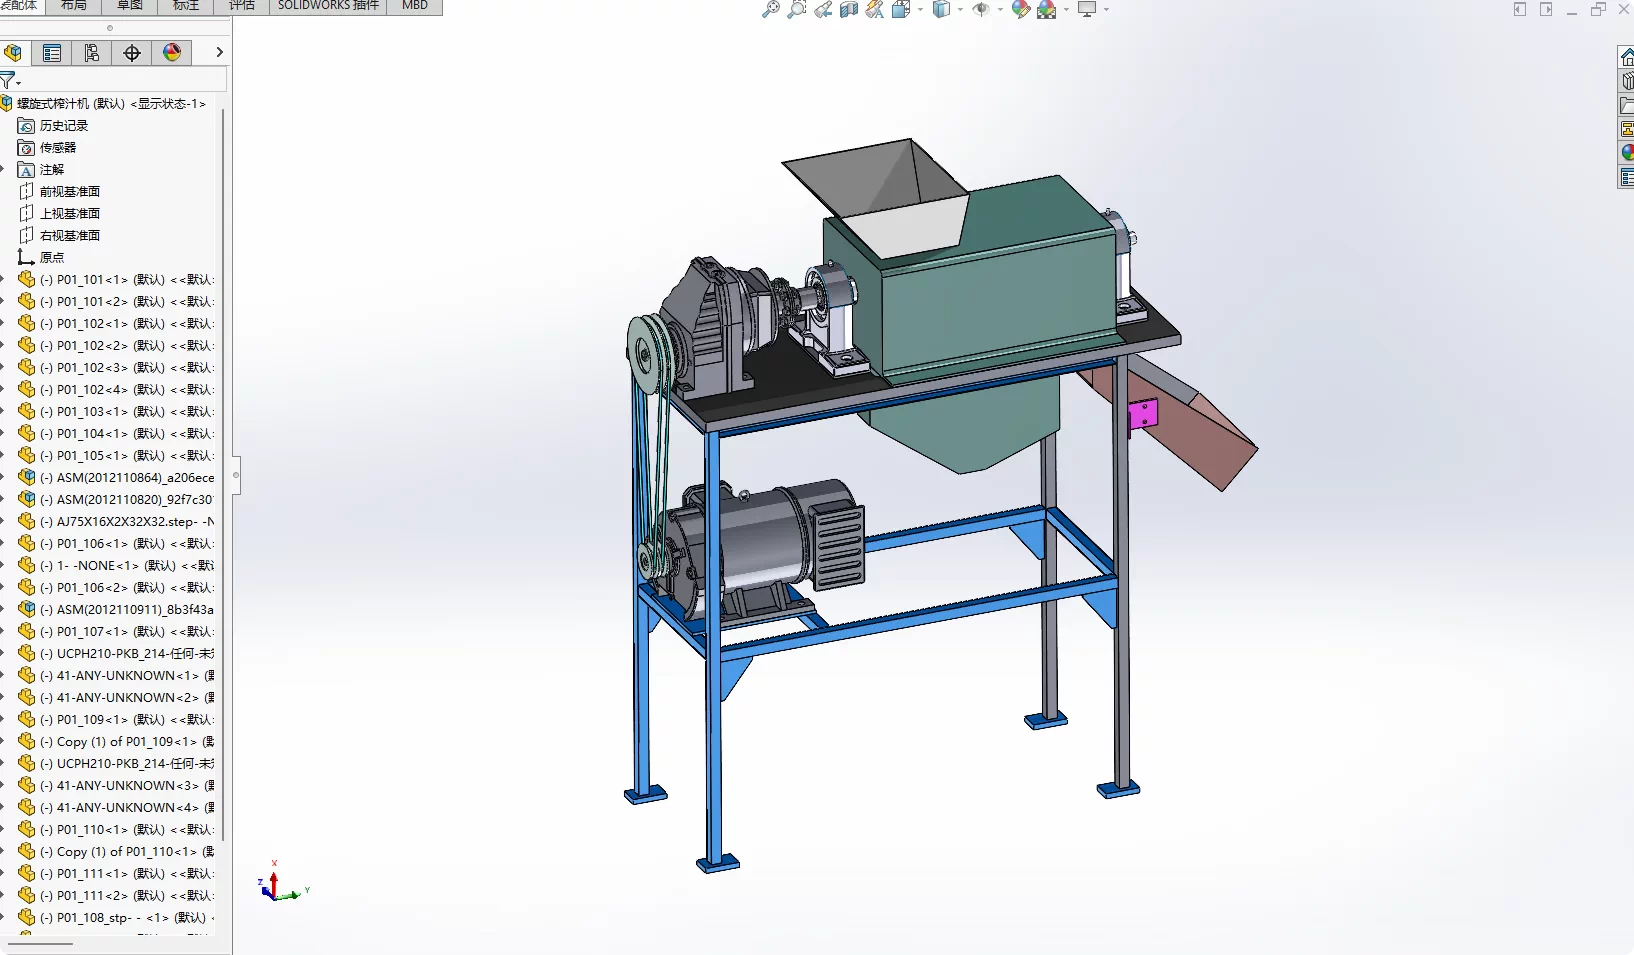Viewport: 1634px width, 955px height.
Task: Switch to the 草图 tab
Action: [x=130, y=6]
